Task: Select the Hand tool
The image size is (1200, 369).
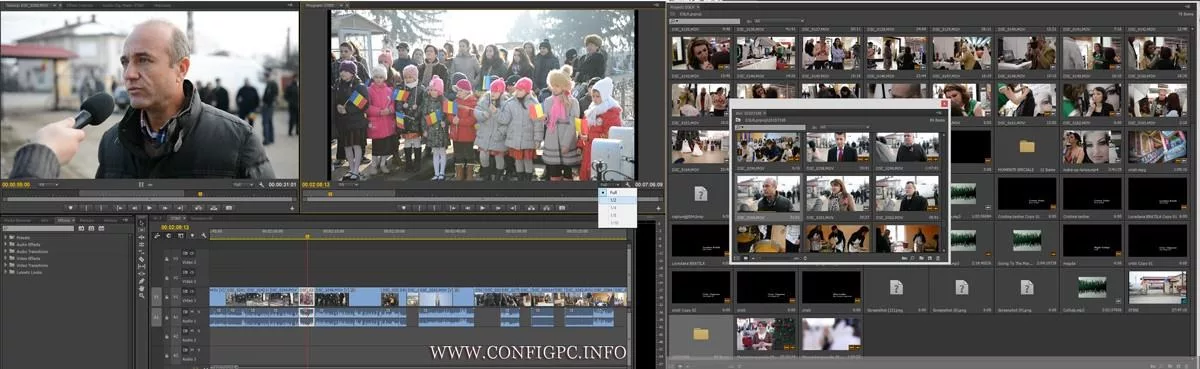Action: pyautogui.click(x=141, y=288)
